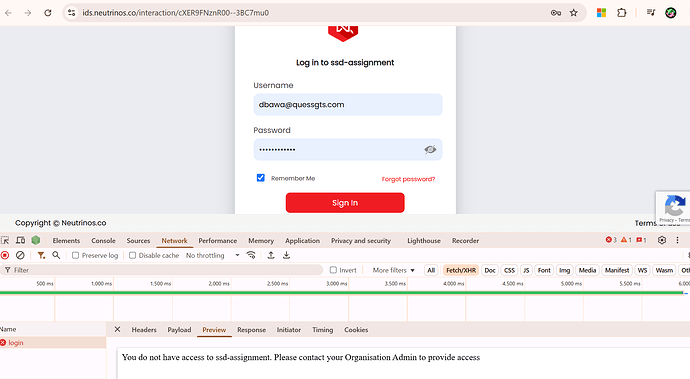Toggle the Manifest request type filter
Image resolution: width=690 pixels, height=379 pixels.
coord(617,270)
